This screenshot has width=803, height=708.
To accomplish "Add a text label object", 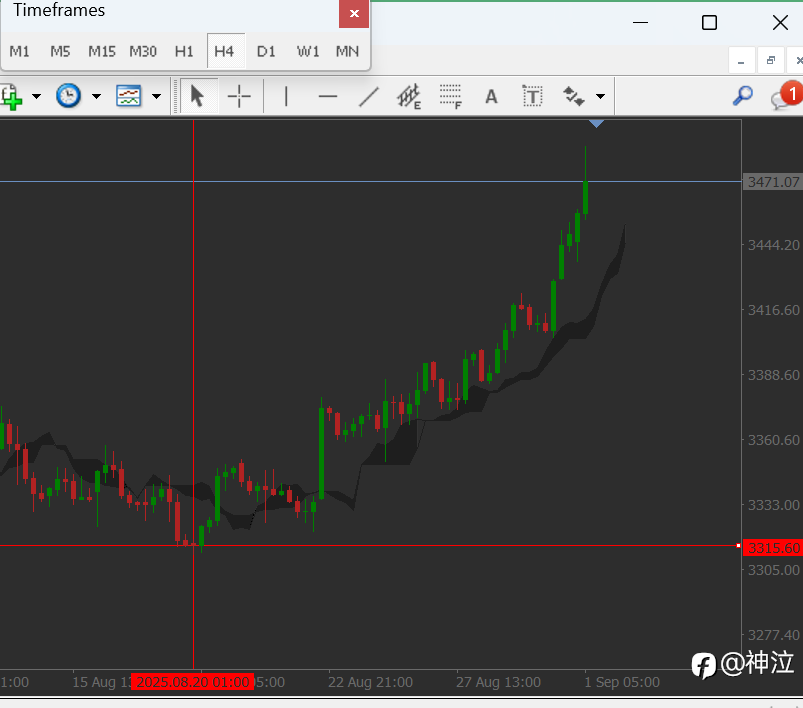I will point(533,96).
